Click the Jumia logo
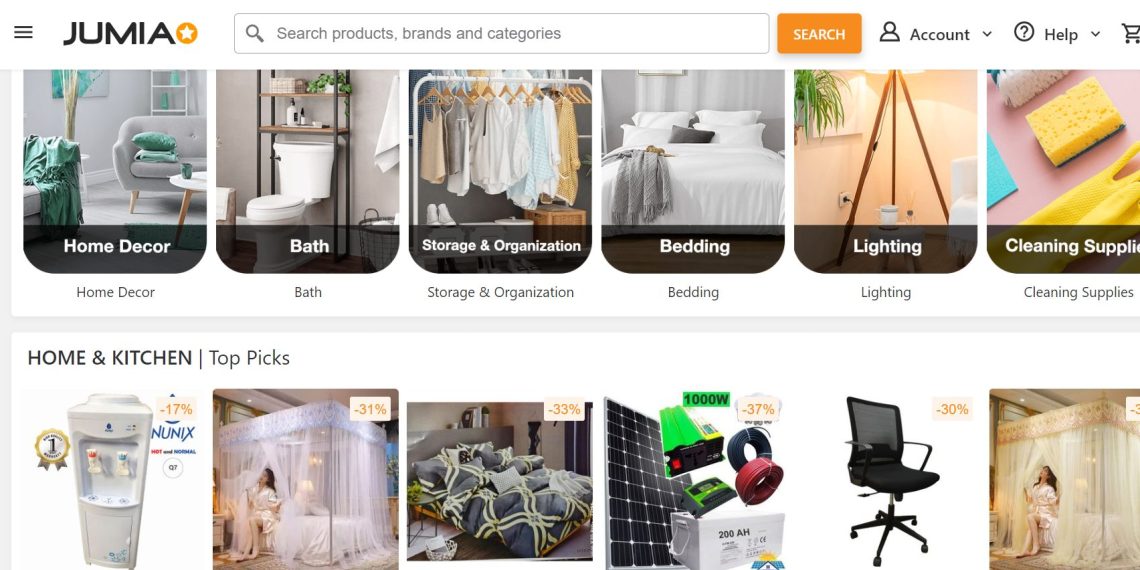 pyautogui.click(x=131, y=33)
